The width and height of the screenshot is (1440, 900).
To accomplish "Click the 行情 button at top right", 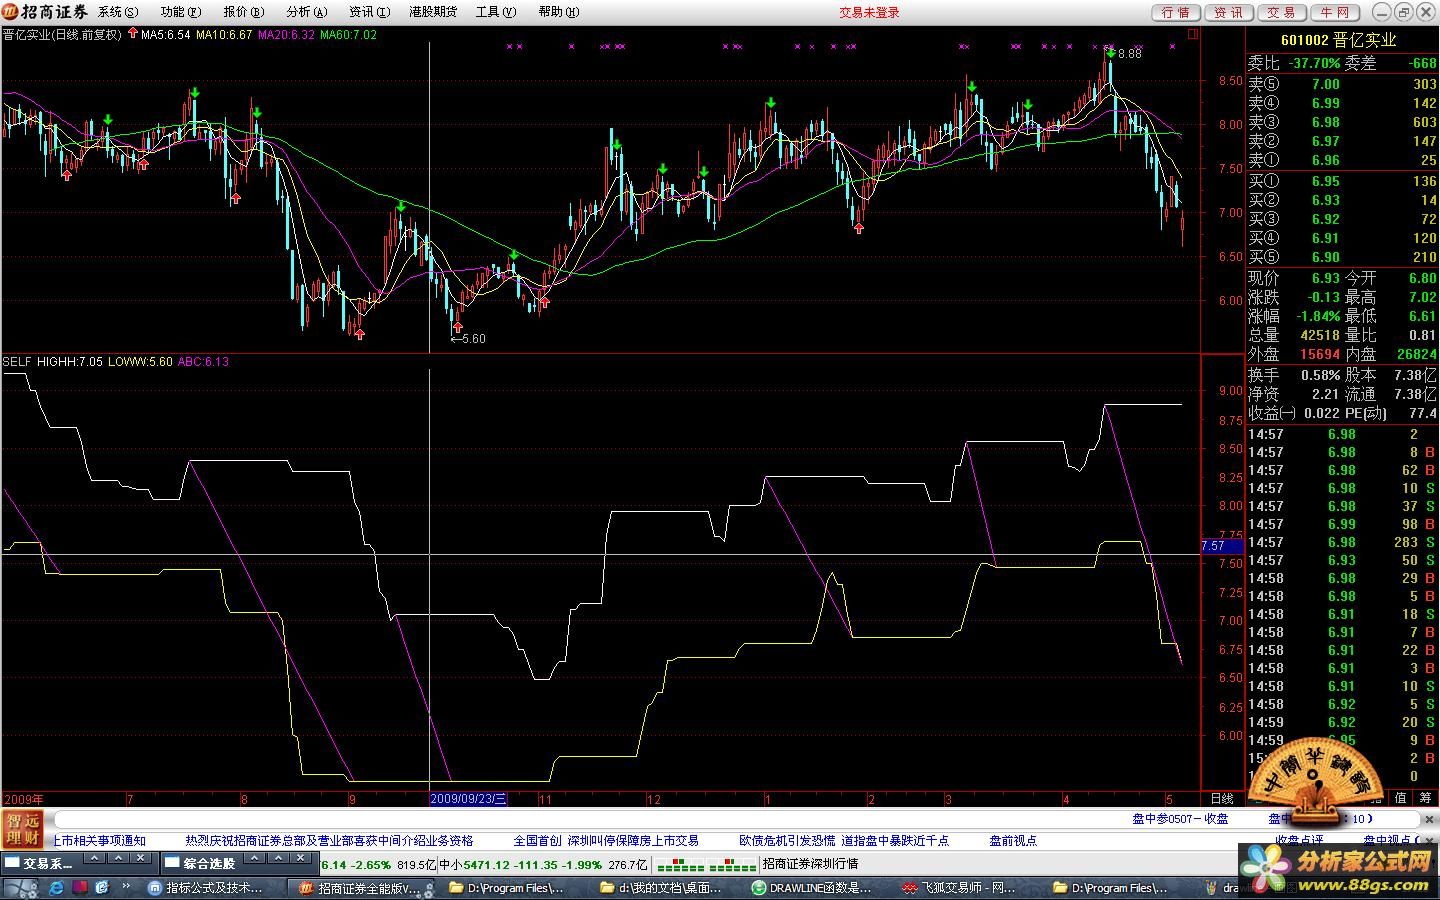I will click(x=1177, y=12).
